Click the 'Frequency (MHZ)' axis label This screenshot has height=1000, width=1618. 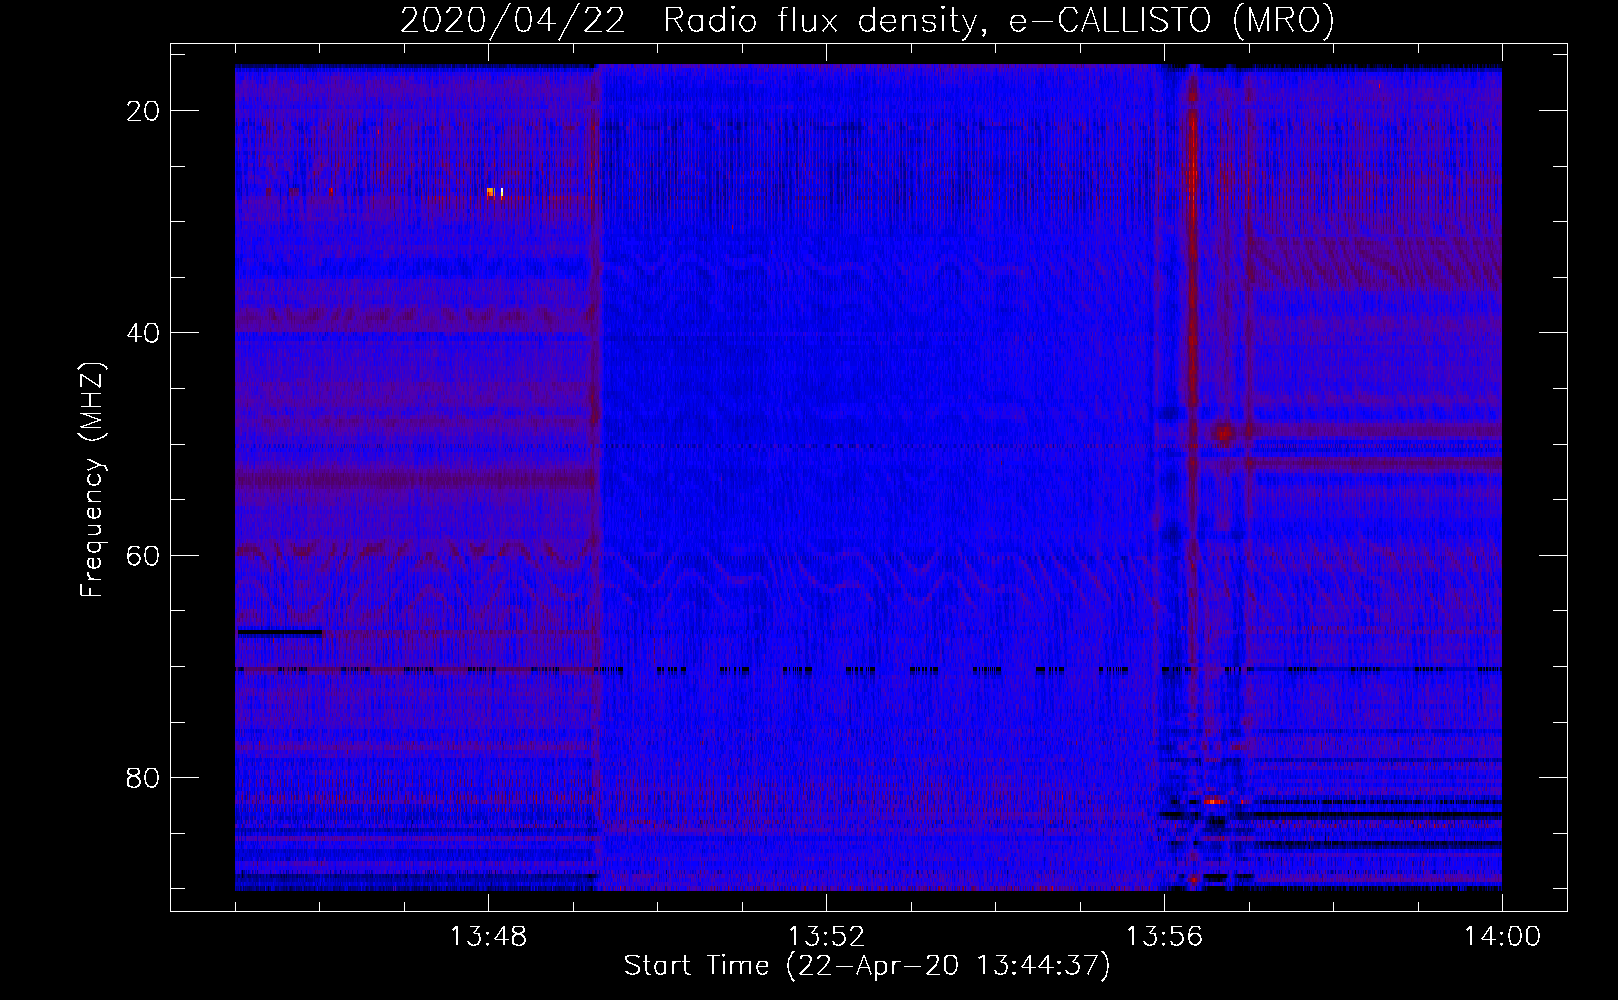point(92,480)
